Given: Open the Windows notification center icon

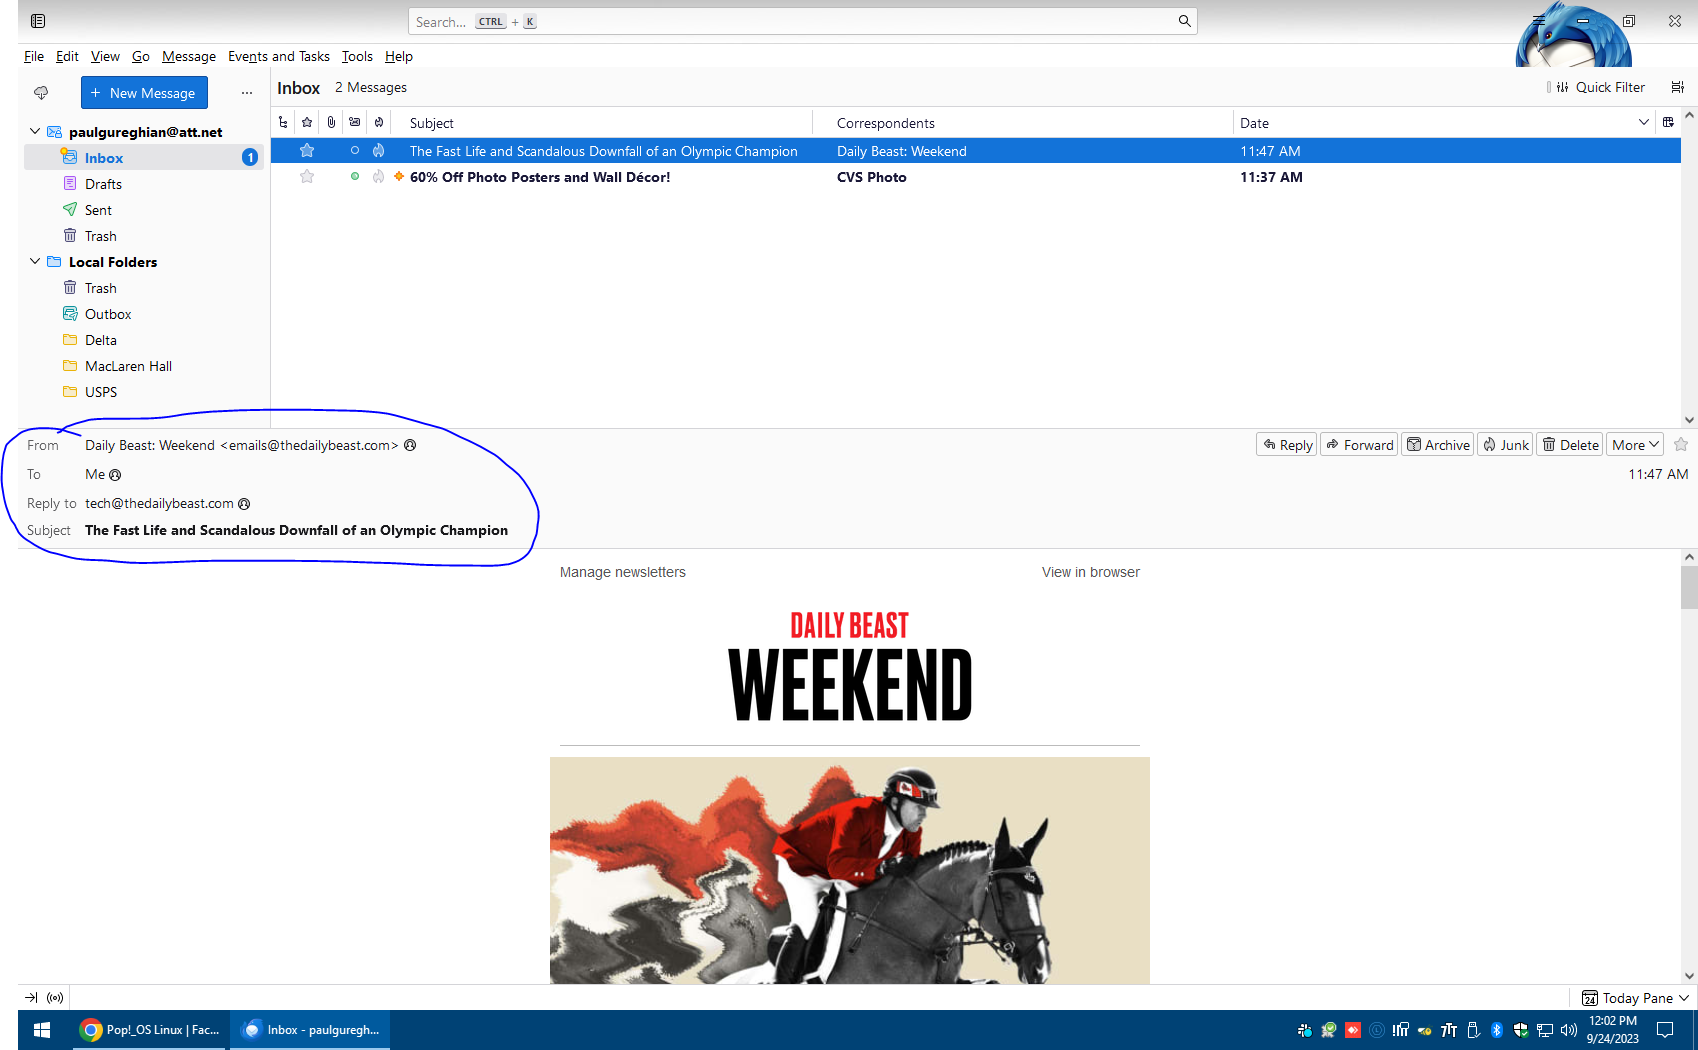Looking at the screenshot, I should [x=1665, y=1030].
